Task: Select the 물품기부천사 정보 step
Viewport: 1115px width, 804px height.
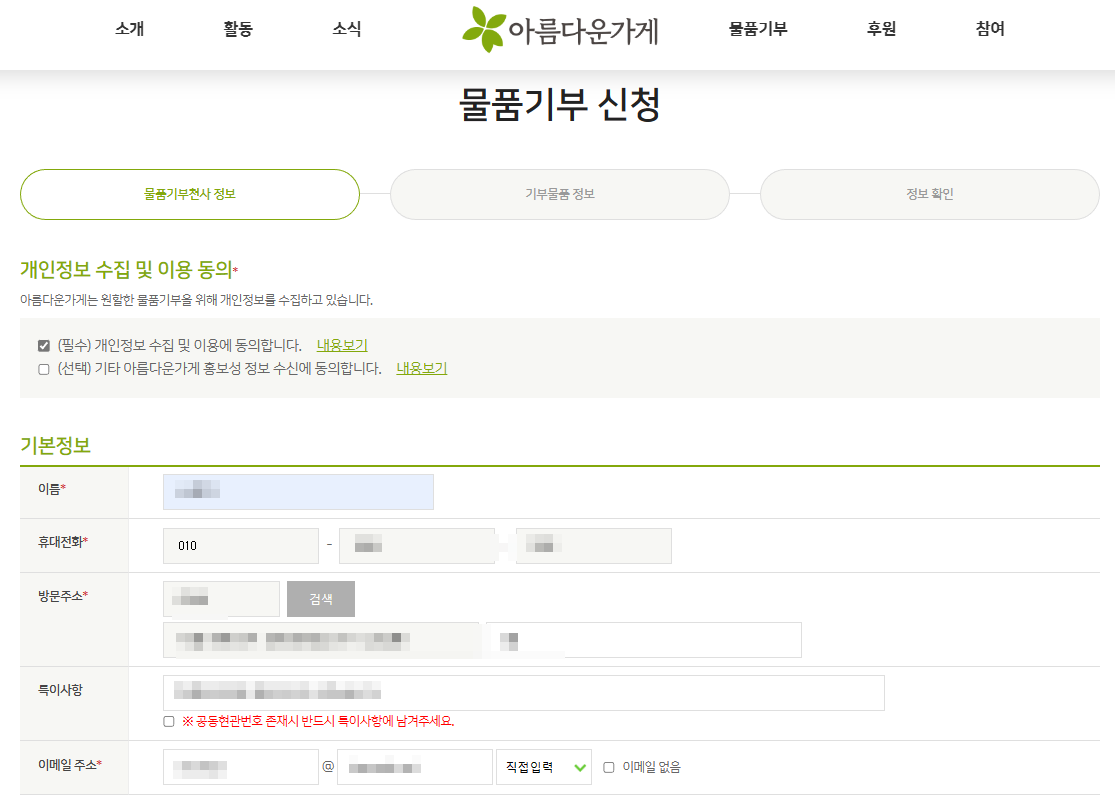Action: [x=190, y=194]
